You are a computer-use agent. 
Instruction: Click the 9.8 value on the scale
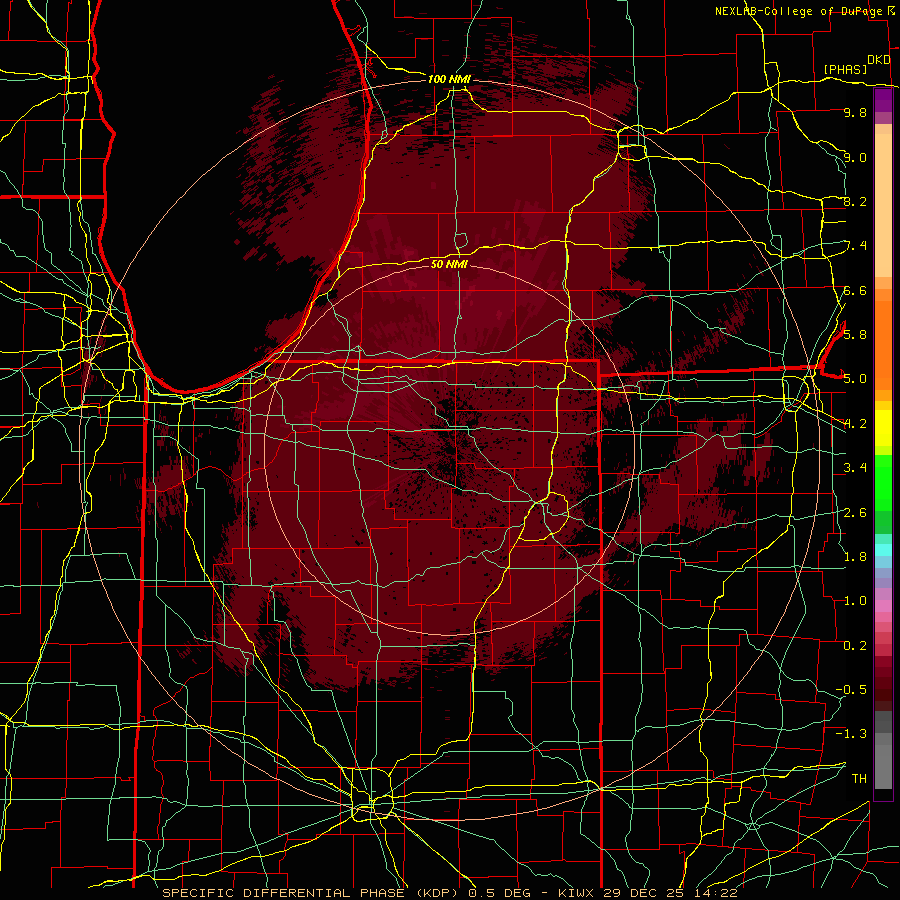(855, 113)
